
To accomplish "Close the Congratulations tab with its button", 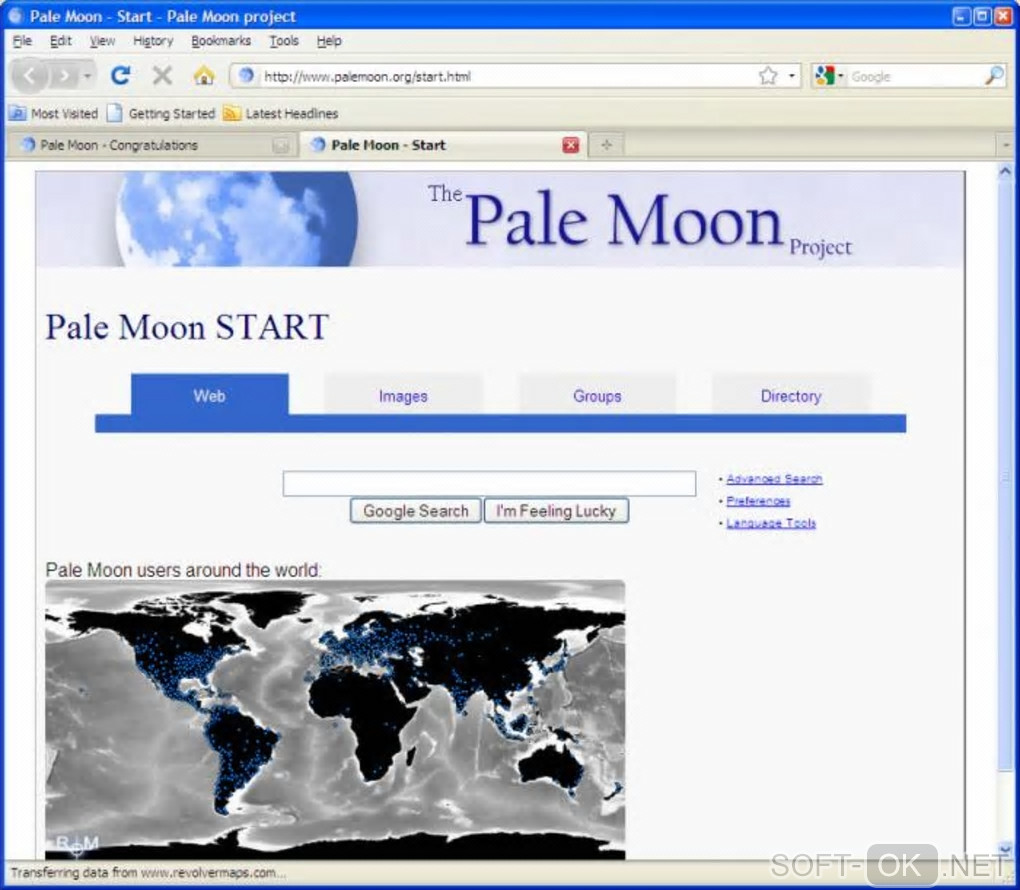I will click(281, 146).
